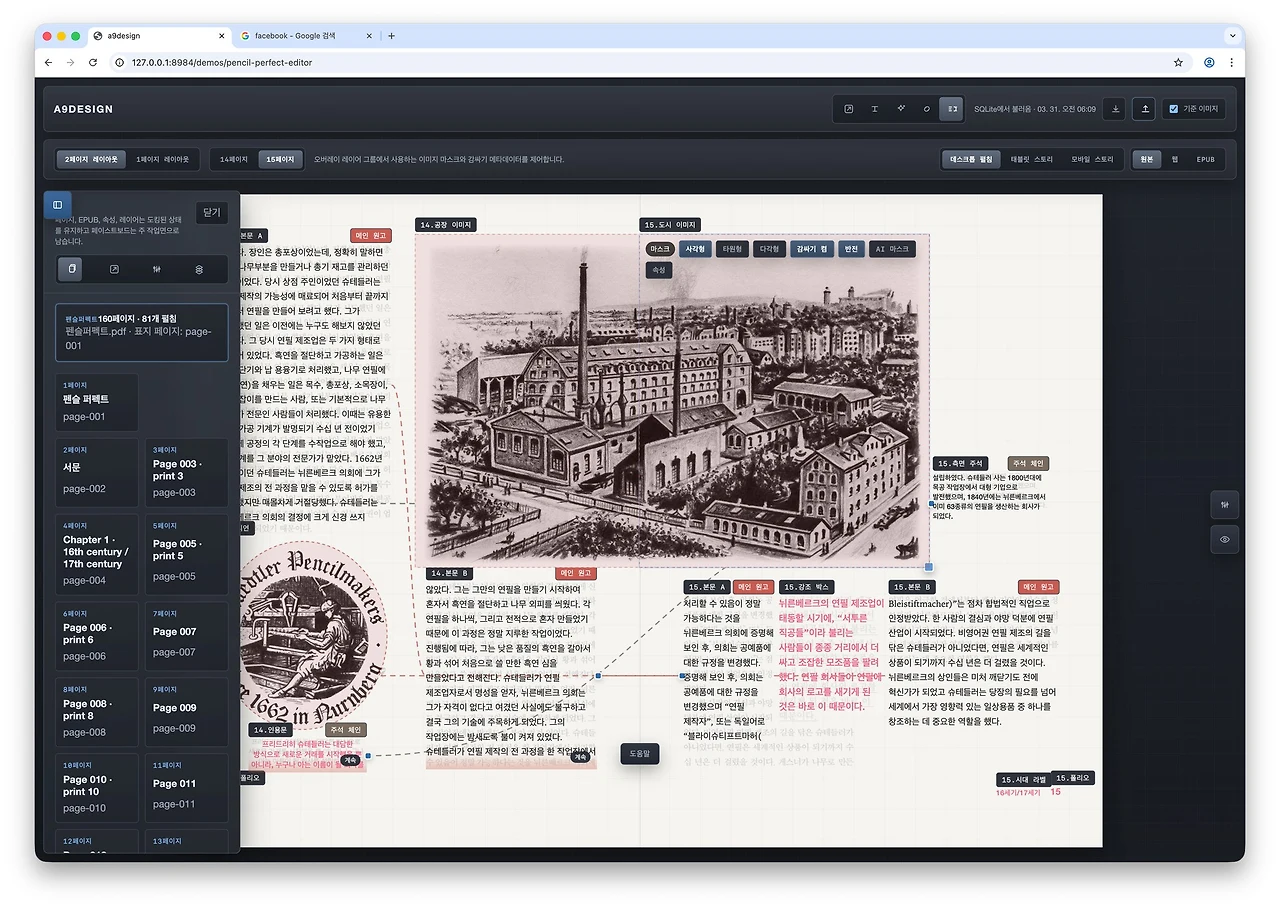Click the download arrow icon
The width and height of the screenshot is (1280, 908).
point(1115,109)
